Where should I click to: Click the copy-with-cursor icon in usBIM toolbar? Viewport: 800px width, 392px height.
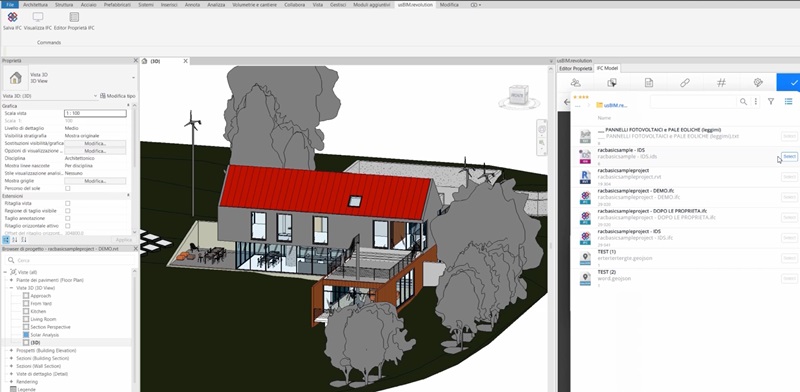(612, 83)
